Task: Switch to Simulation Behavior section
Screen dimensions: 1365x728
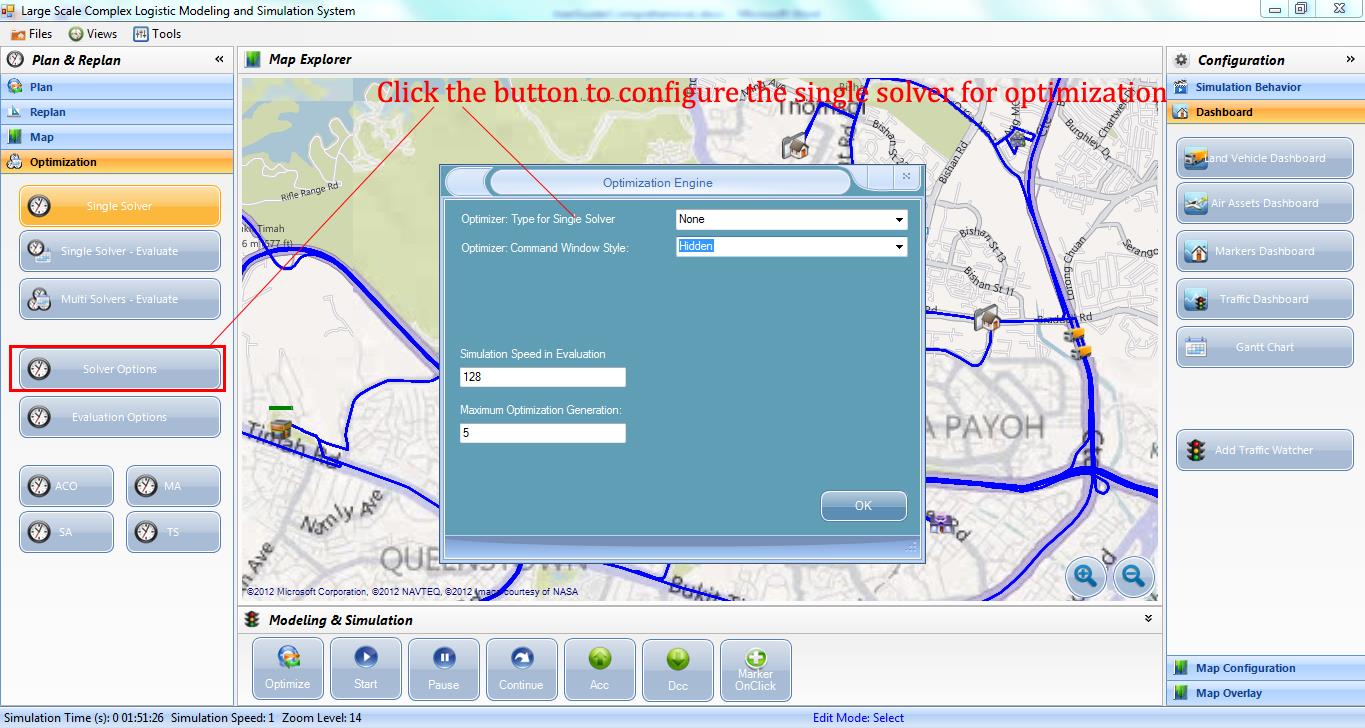Action: coord(1248,87)
